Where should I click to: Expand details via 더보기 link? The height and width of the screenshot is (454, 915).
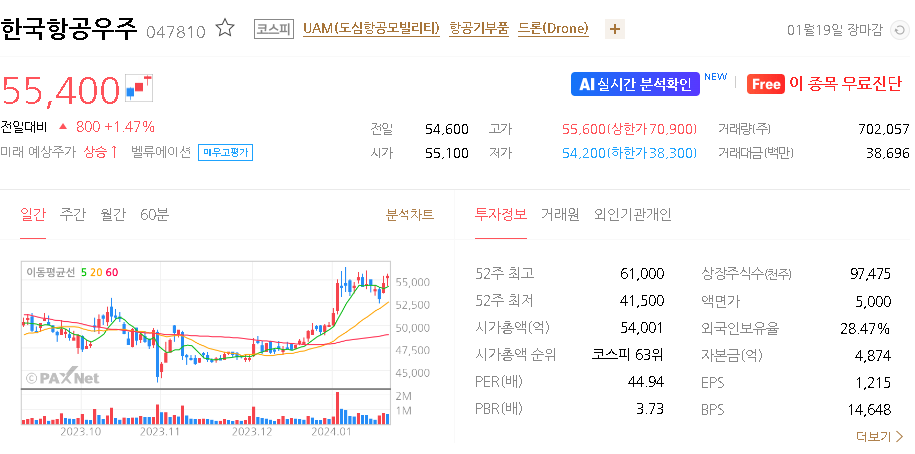[x=879, y=436]
